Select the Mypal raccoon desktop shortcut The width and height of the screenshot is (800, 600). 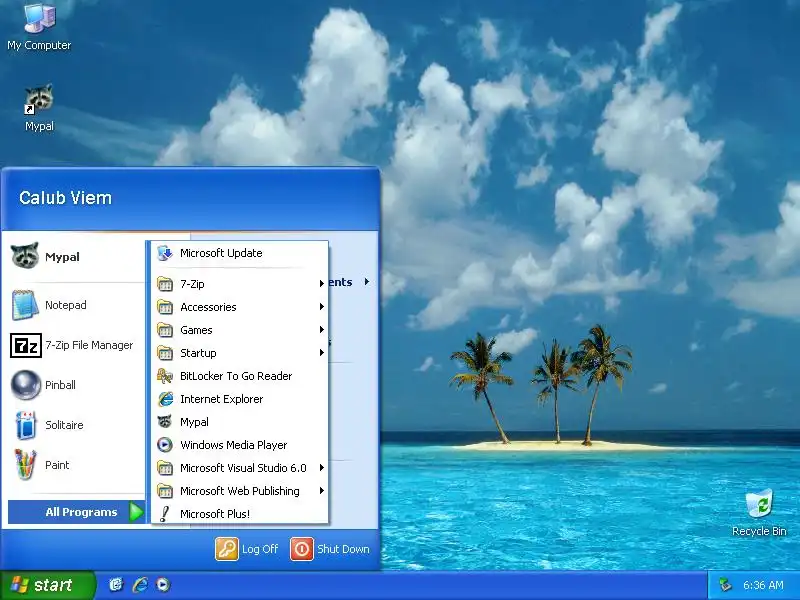click(39, 108)
